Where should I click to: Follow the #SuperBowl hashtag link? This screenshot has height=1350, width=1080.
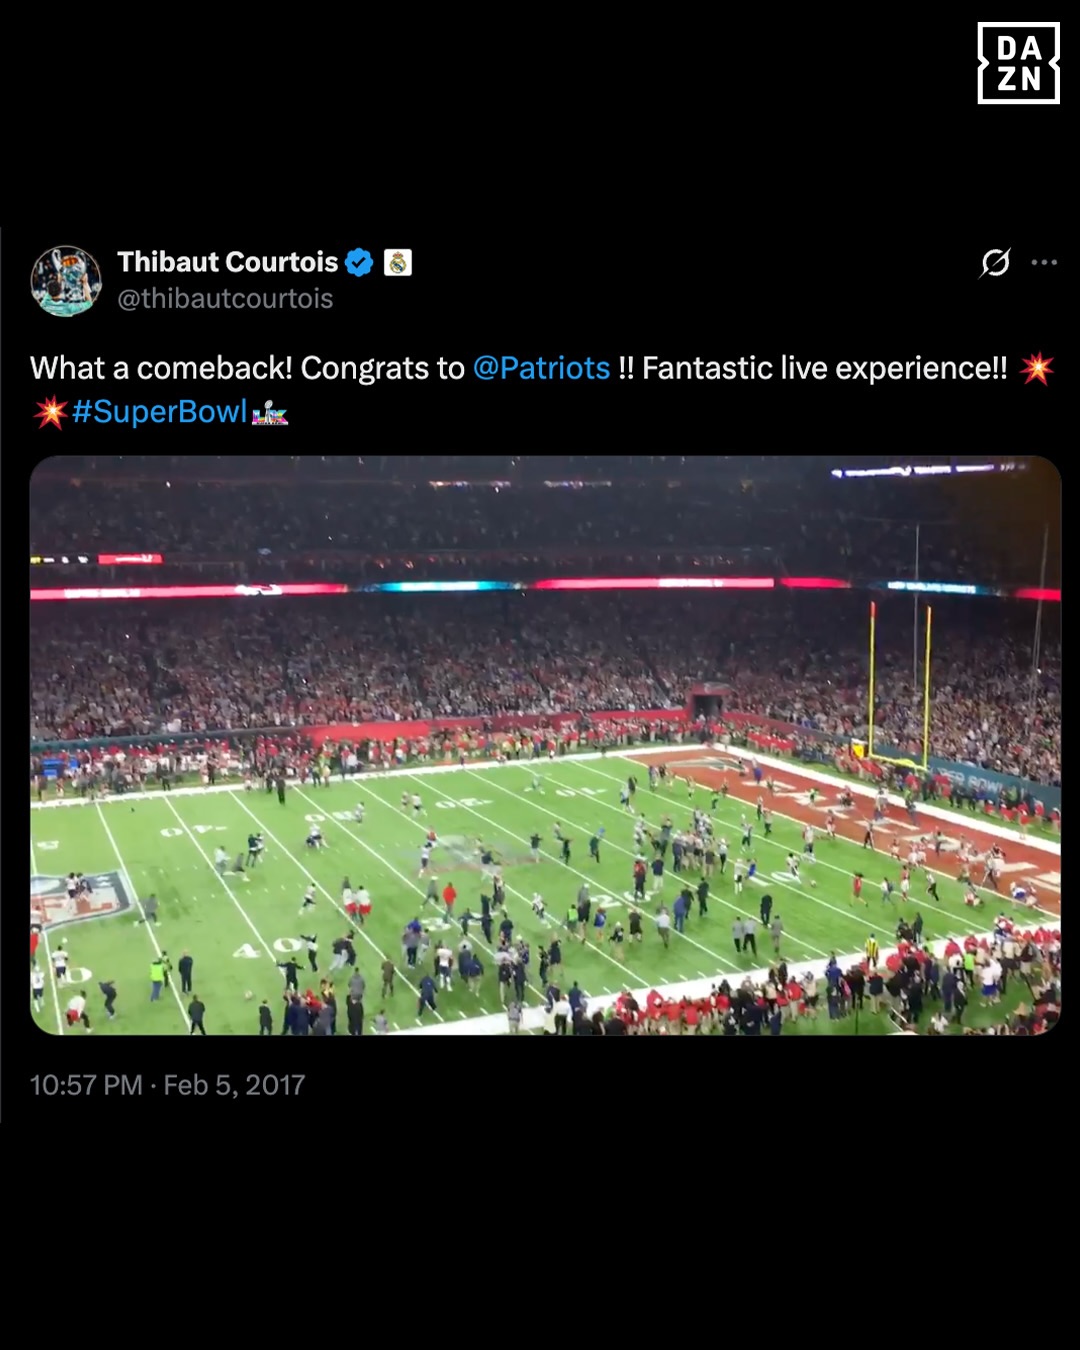159,412
